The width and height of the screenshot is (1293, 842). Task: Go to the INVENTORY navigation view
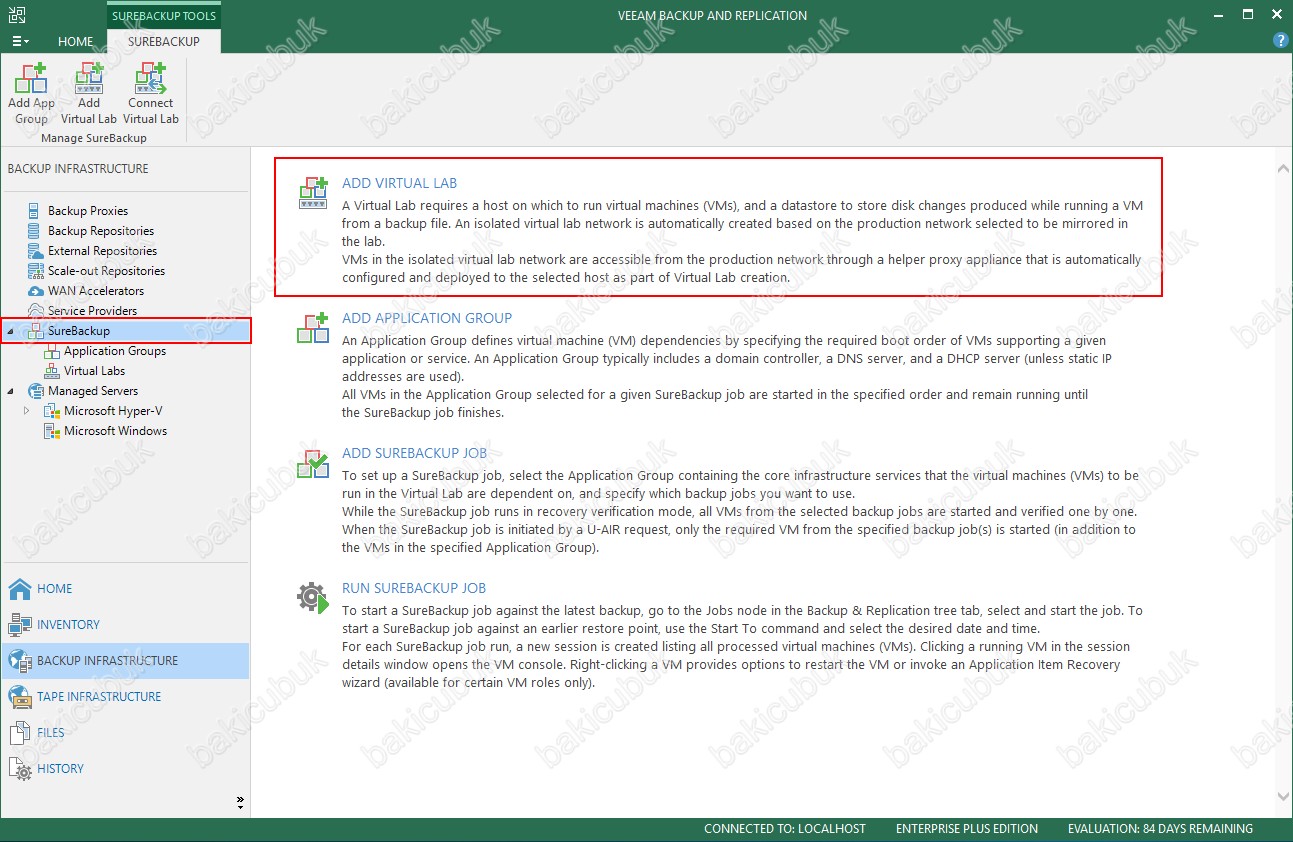coord(125,625)
